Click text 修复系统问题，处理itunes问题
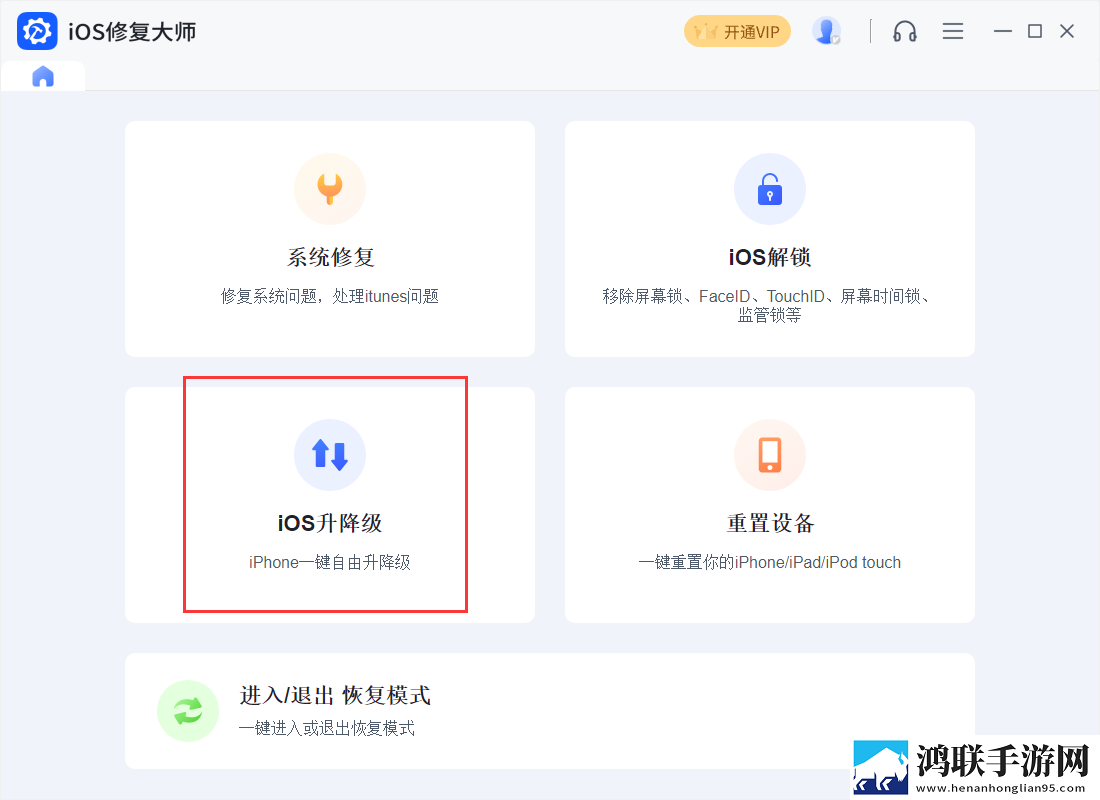The image size is (1100, 800). point(330,296)
